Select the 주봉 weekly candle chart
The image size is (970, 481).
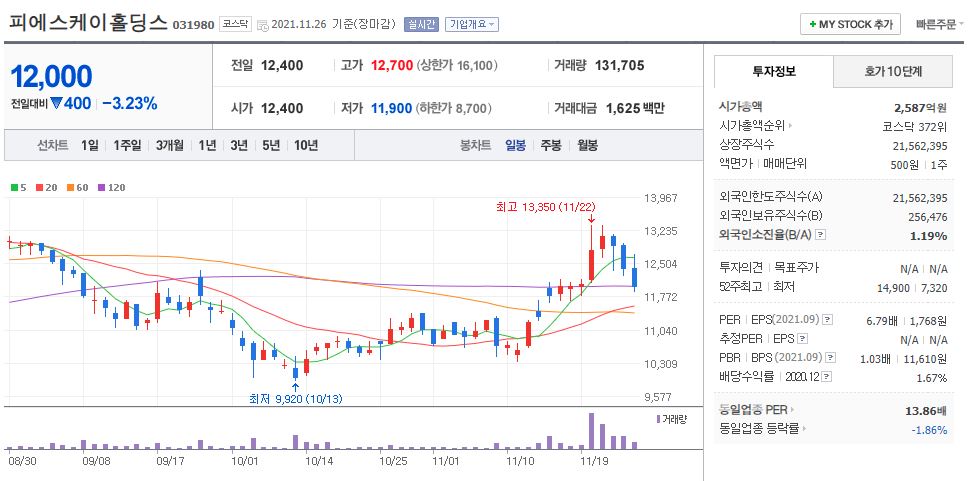click(551, 145)
